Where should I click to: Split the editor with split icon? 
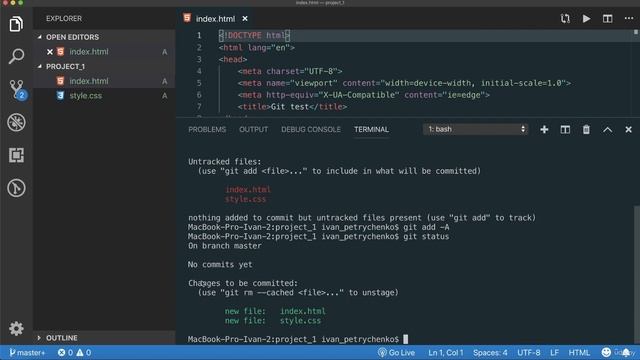(607, 19)
